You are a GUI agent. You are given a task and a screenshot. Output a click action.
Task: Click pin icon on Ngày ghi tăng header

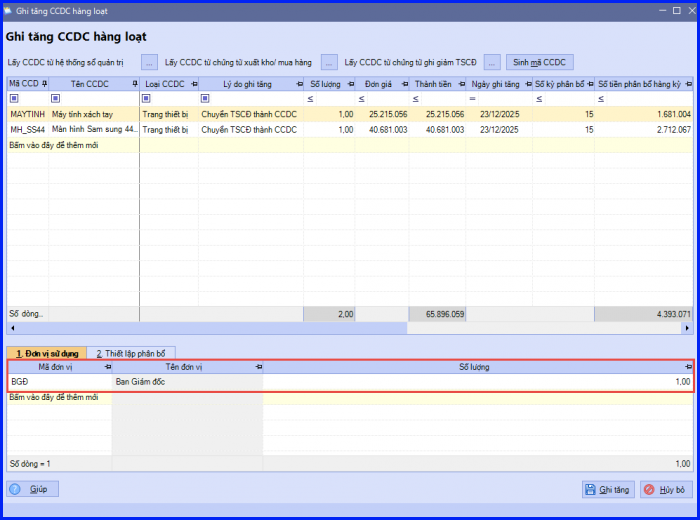click(x=526, y=83)
